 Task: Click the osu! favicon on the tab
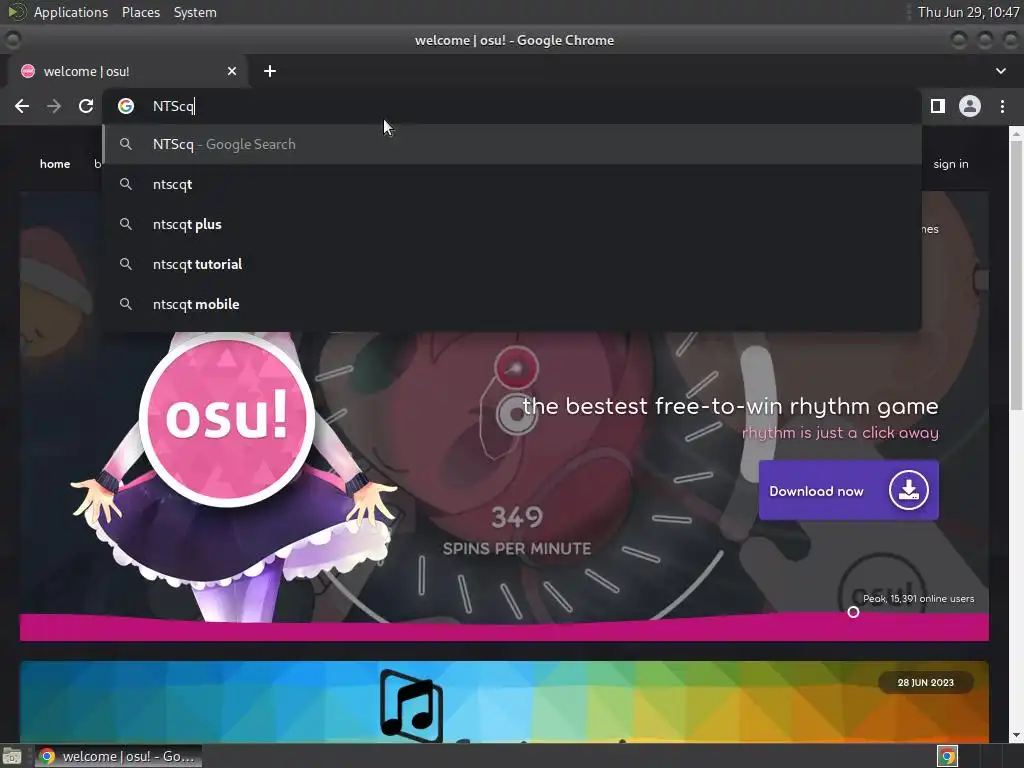pyautogui.click(x=27, y=71)
